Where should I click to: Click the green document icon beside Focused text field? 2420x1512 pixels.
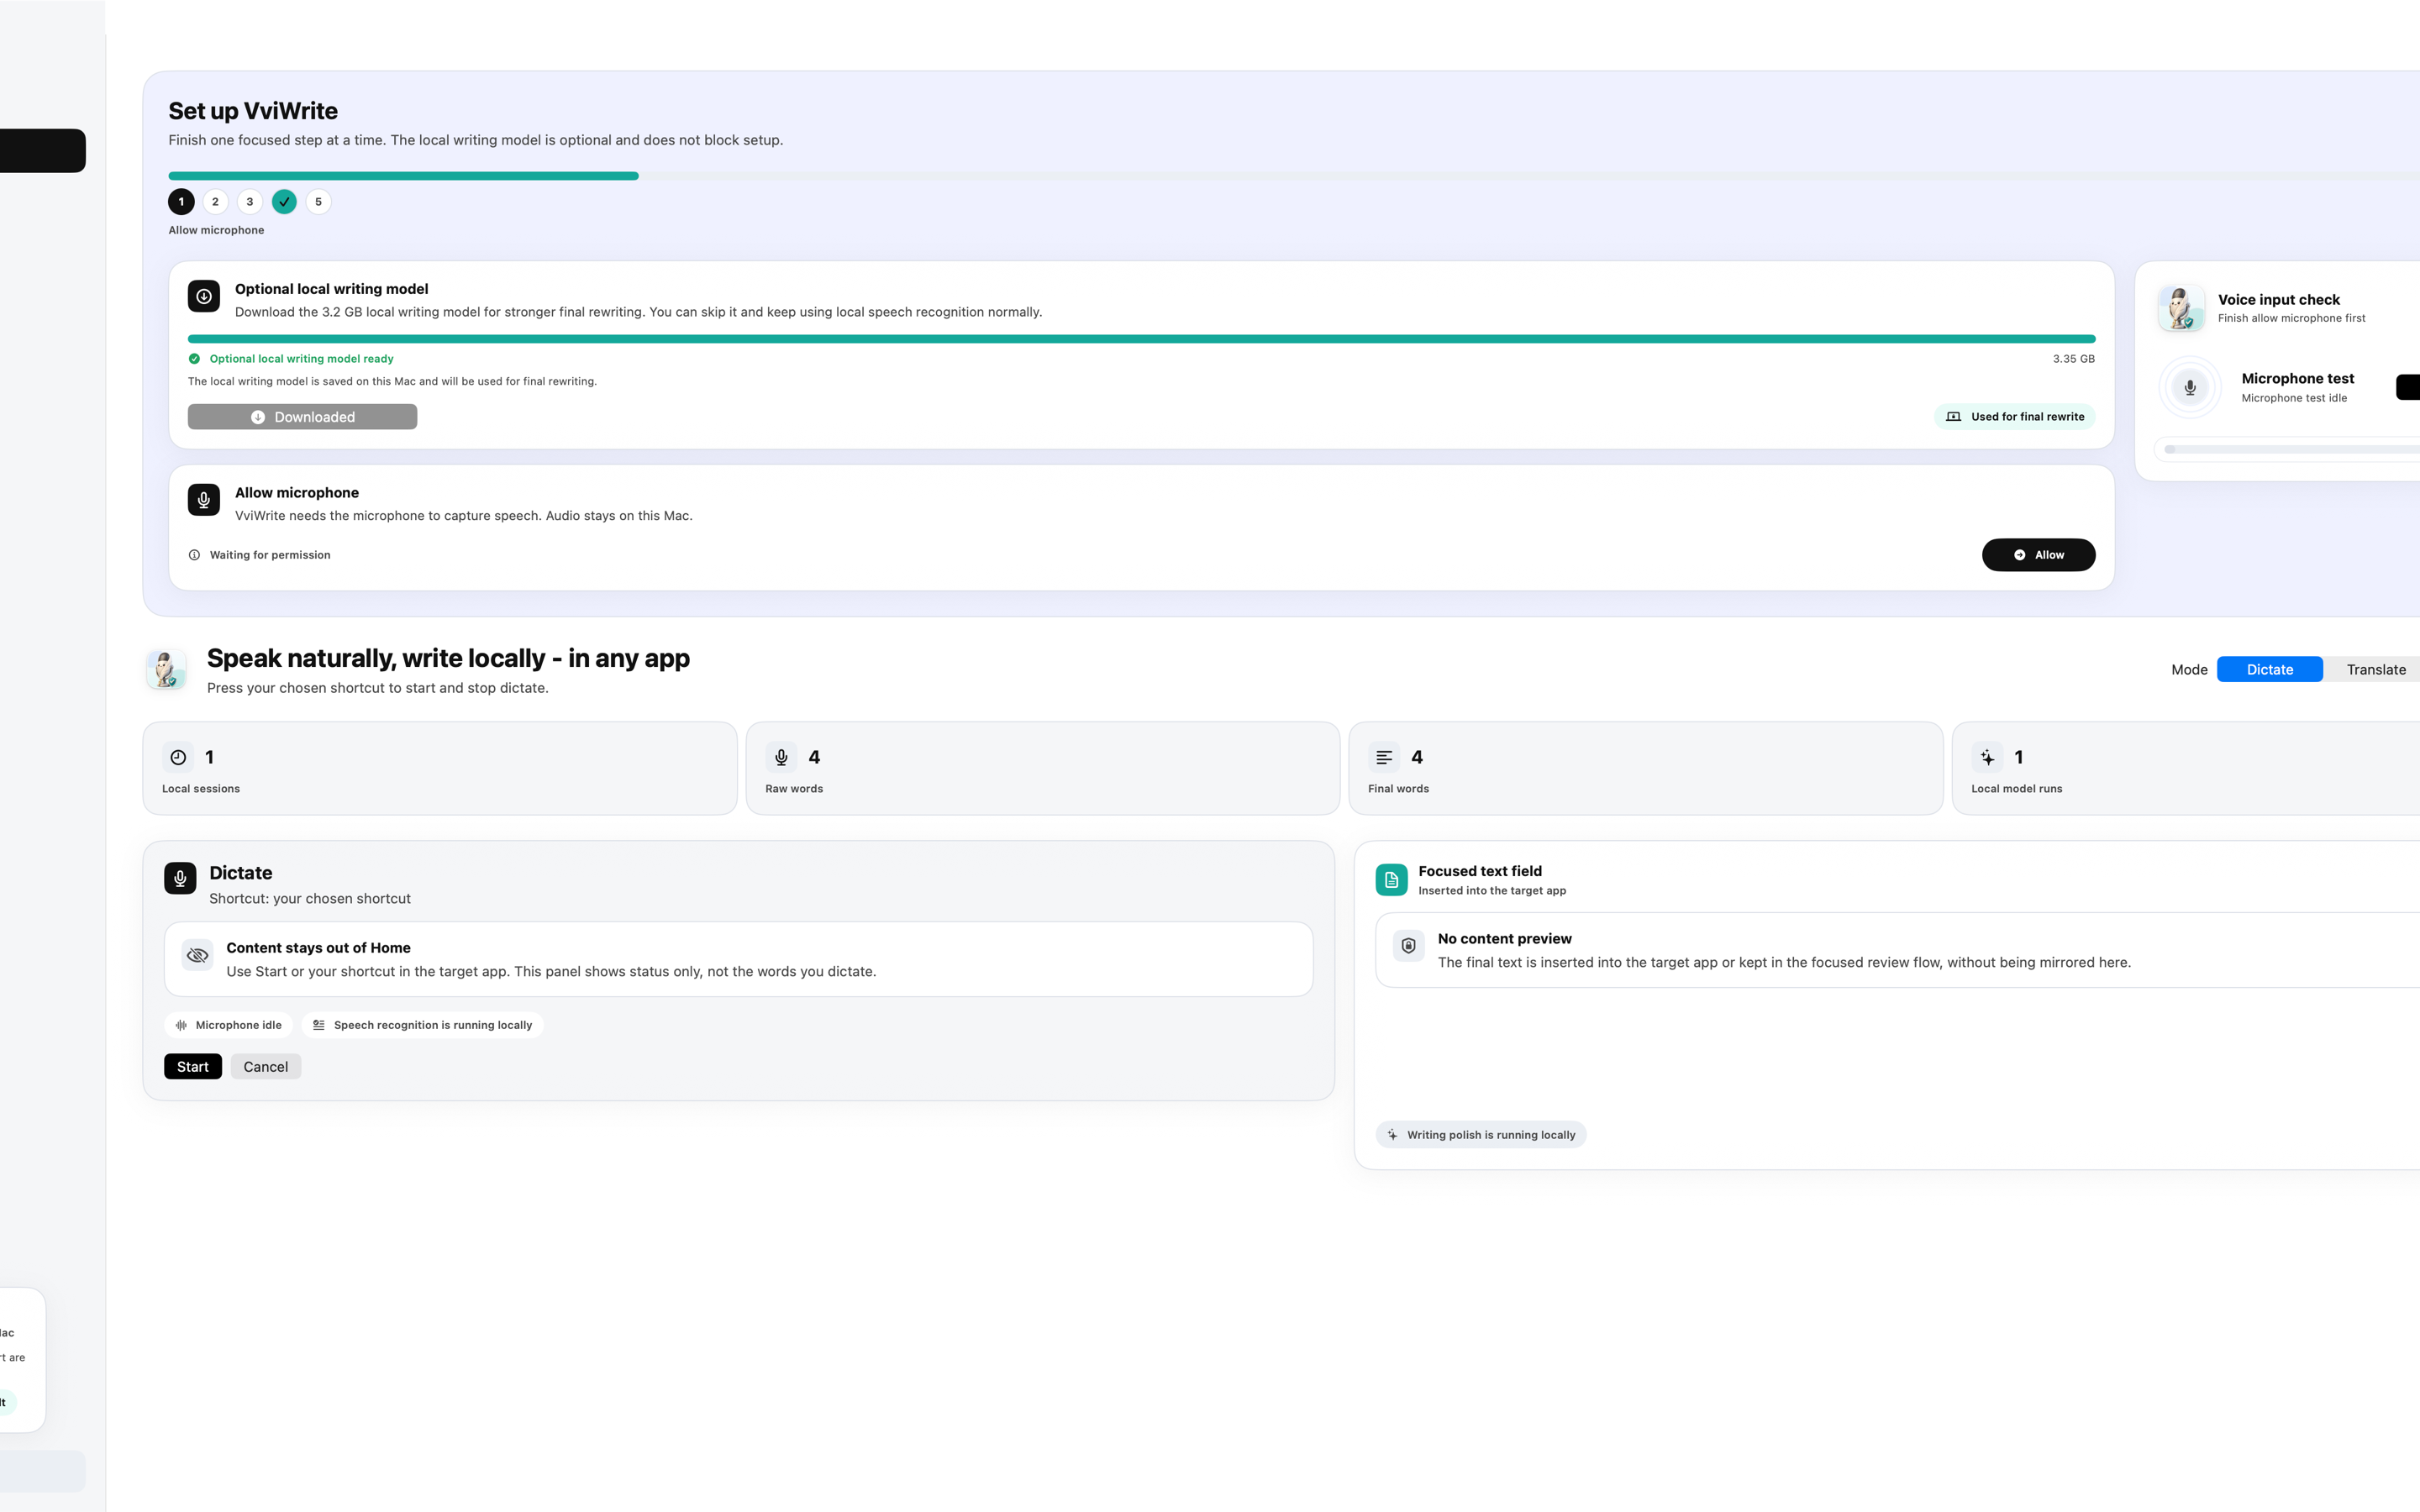(x=1391, y=880)
